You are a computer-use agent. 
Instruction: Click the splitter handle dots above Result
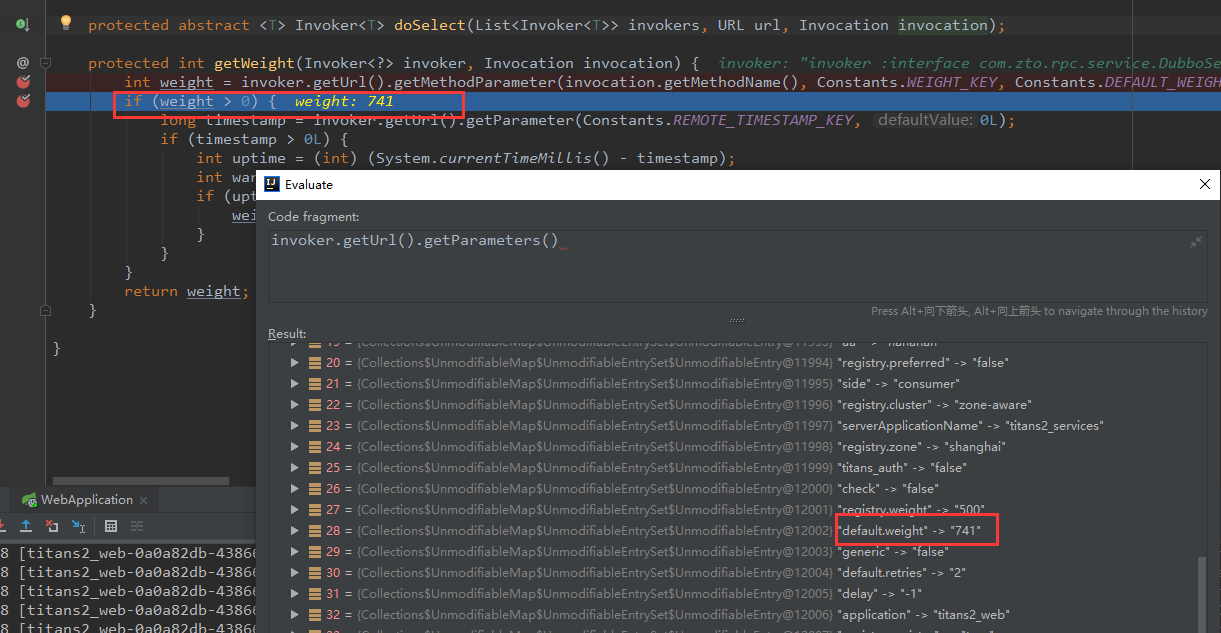point(737,321)
